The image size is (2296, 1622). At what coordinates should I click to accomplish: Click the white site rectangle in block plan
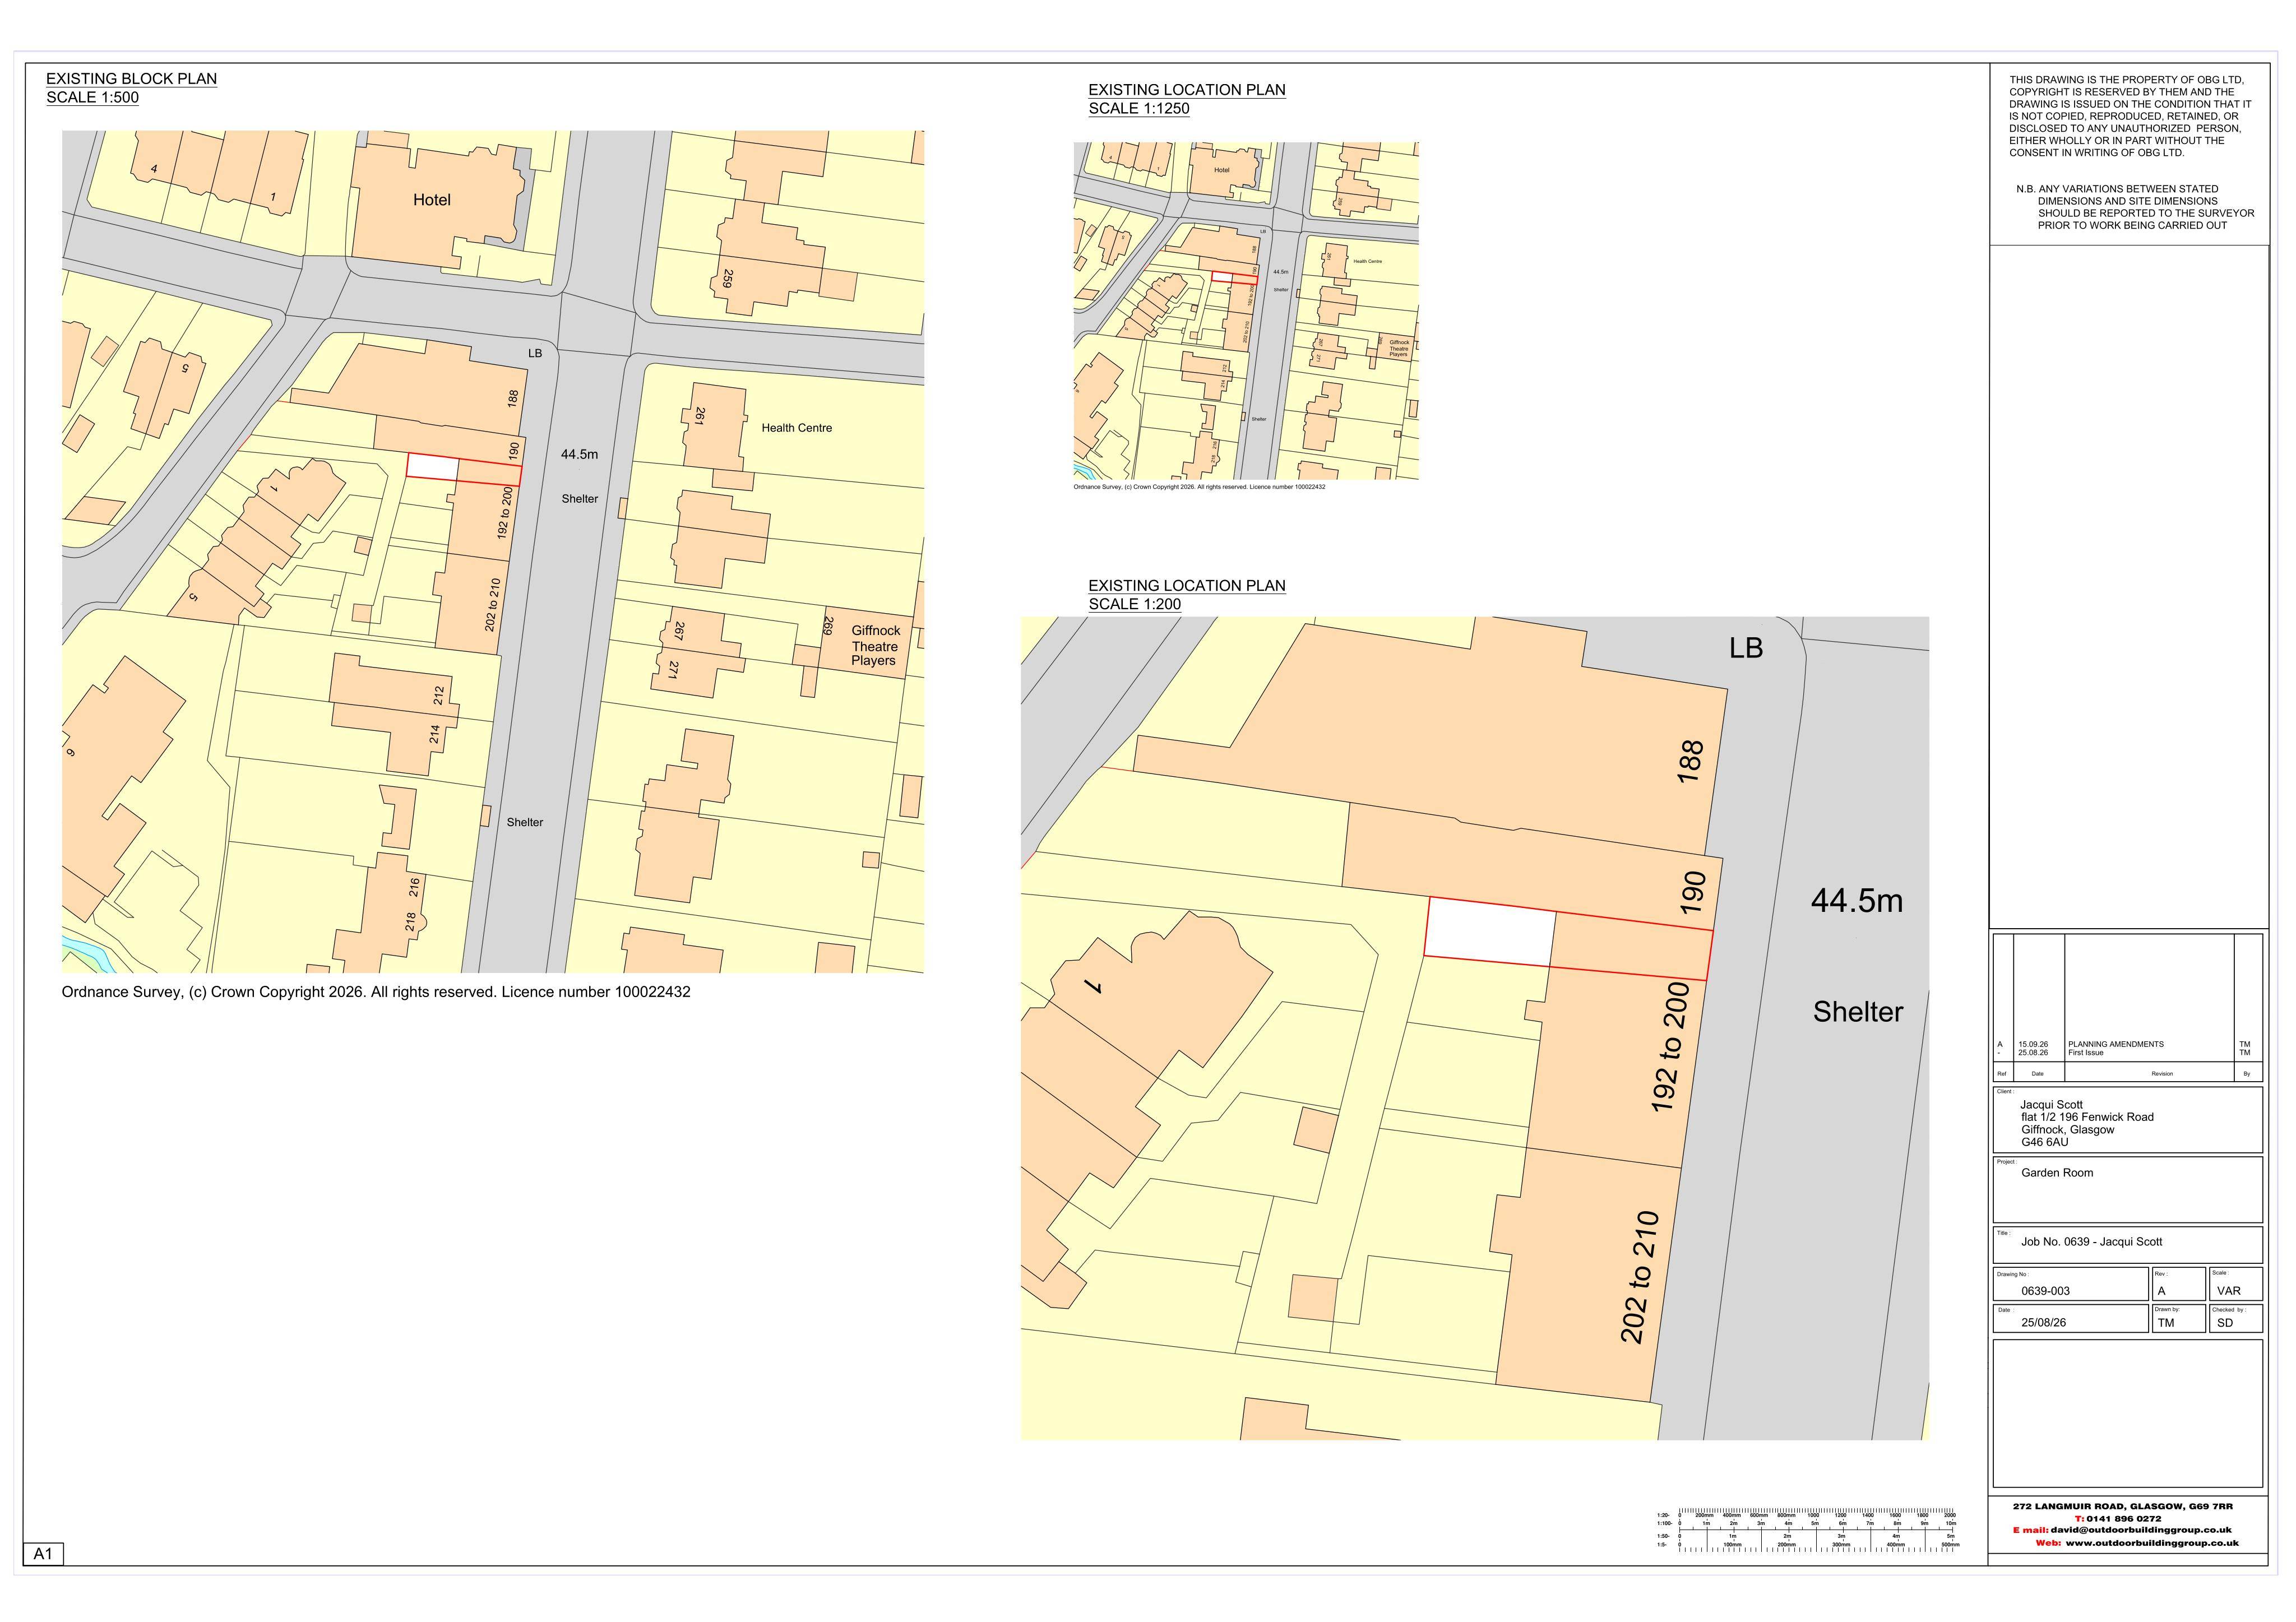click(x=432, y=467)
